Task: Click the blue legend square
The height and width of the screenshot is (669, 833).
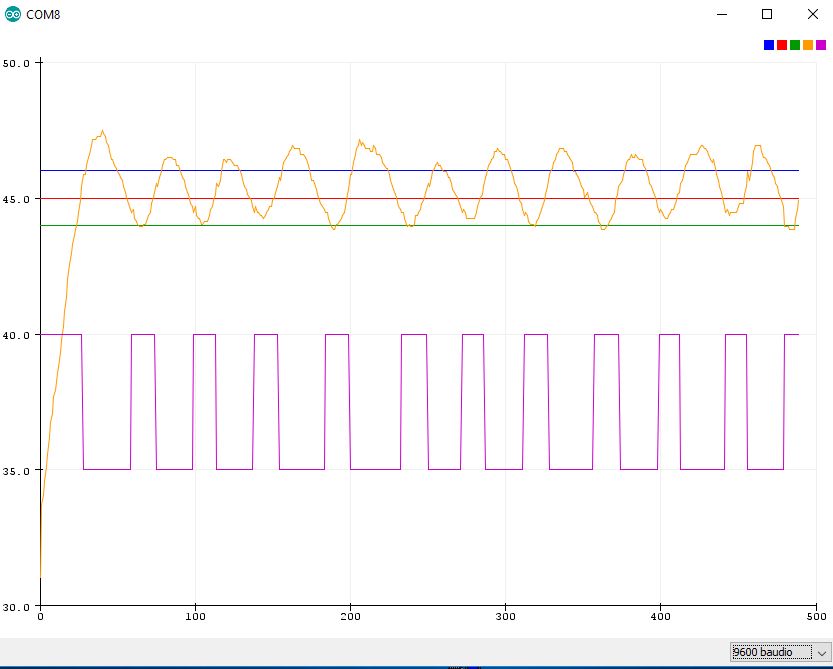Action: point(769,45)
